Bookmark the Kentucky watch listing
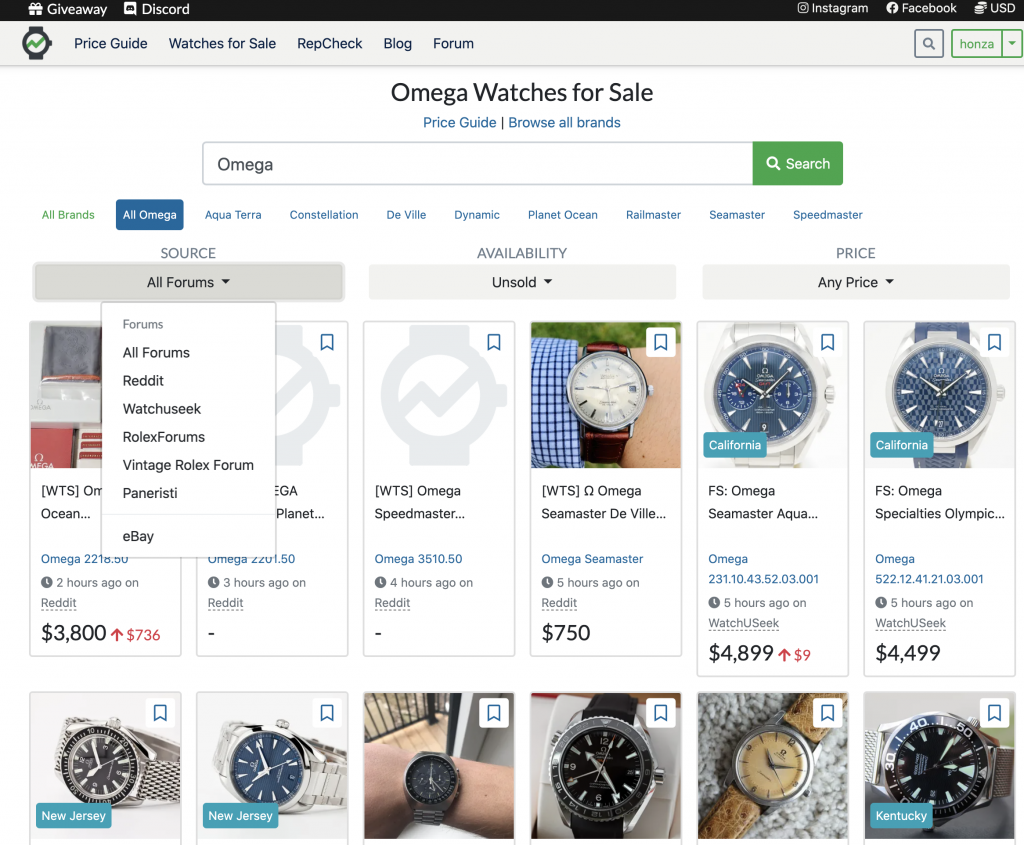Screen dimensions: 1024x845 coord(994,712)
